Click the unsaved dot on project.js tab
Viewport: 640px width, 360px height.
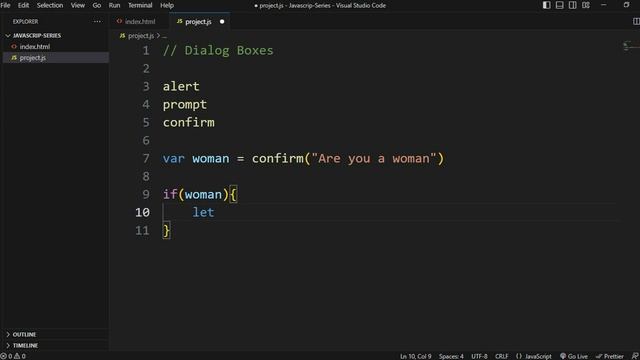pyautogui.click(x=222, y=22)
